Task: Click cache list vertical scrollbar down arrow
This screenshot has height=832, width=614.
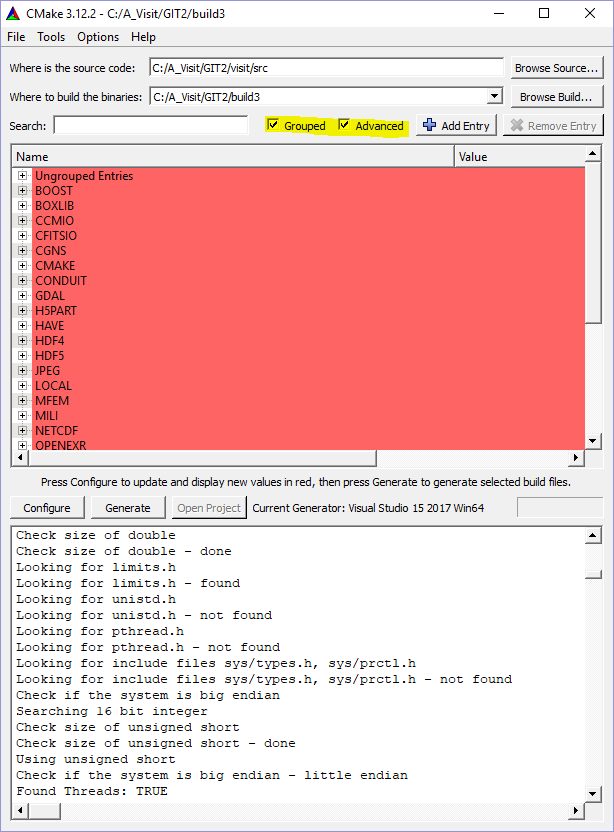Action: click(x=593, y=441)
